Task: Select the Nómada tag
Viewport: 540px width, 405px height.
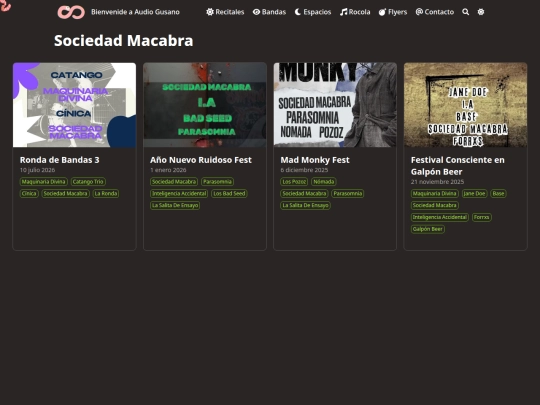Action: tap(324, 181)
